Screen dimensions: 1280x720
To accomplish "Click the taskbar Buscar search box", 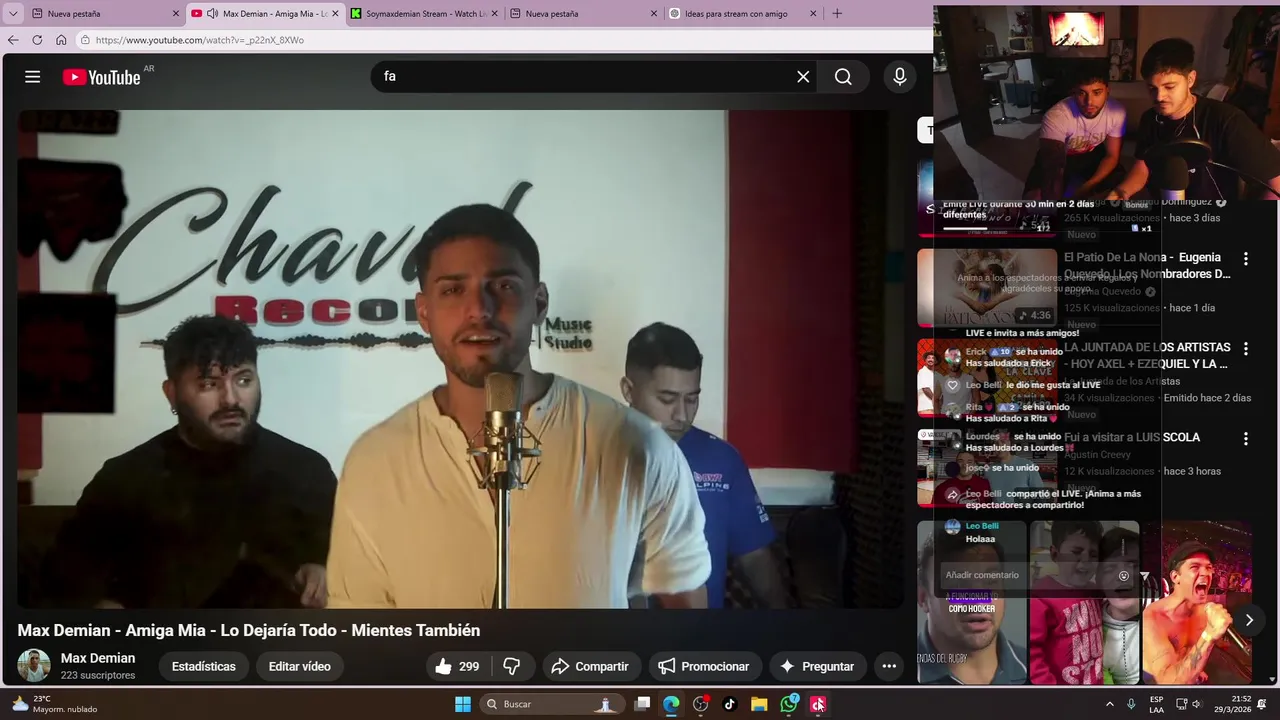I will [550, 704].
